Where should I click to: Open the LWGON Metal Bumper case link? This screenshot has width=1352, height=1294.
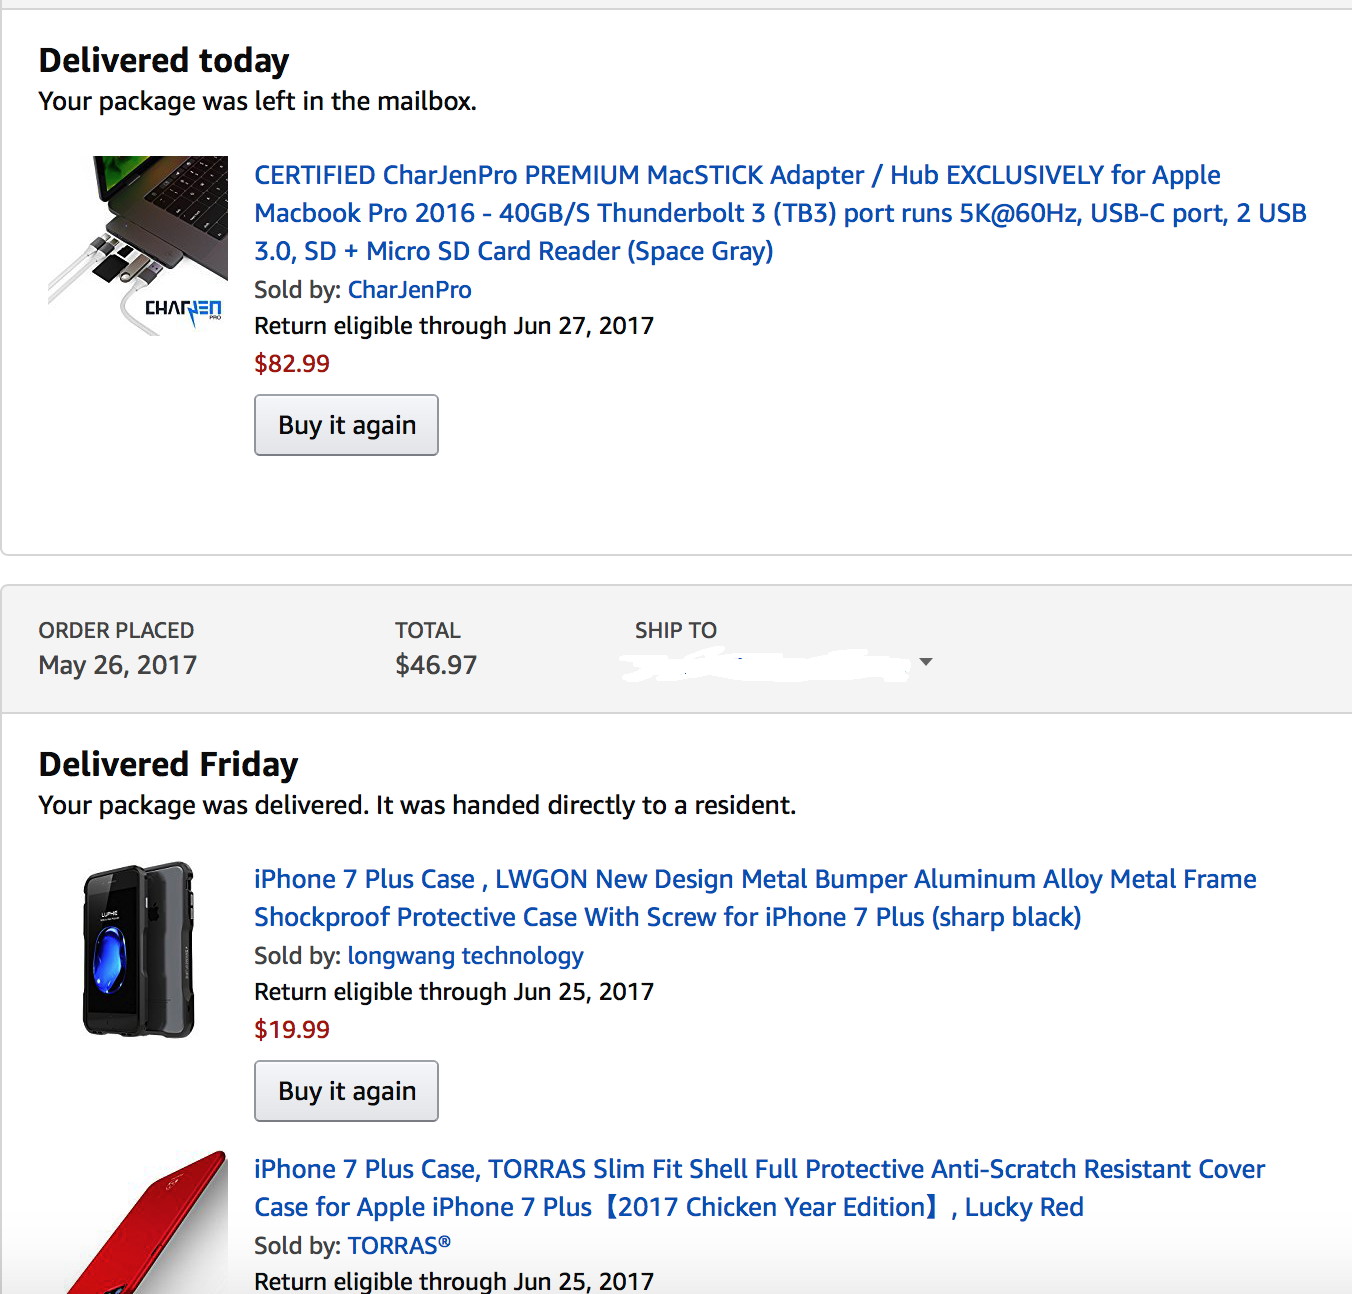coord(755,898)
